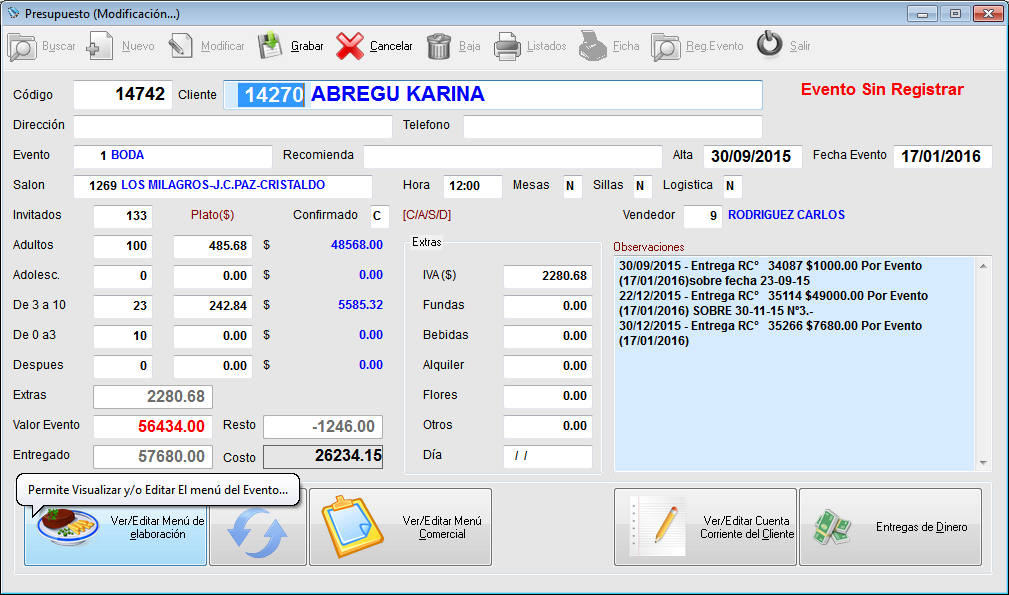Viewport: 1009px width, 595px height.
Task: Click the Adultos plate price 485.68
Action: 213,246
